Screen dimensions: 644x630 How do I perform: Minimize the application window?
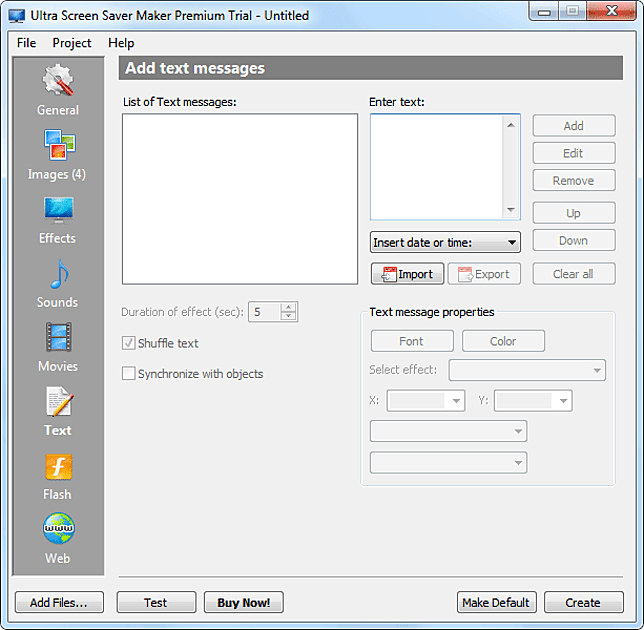544,12
